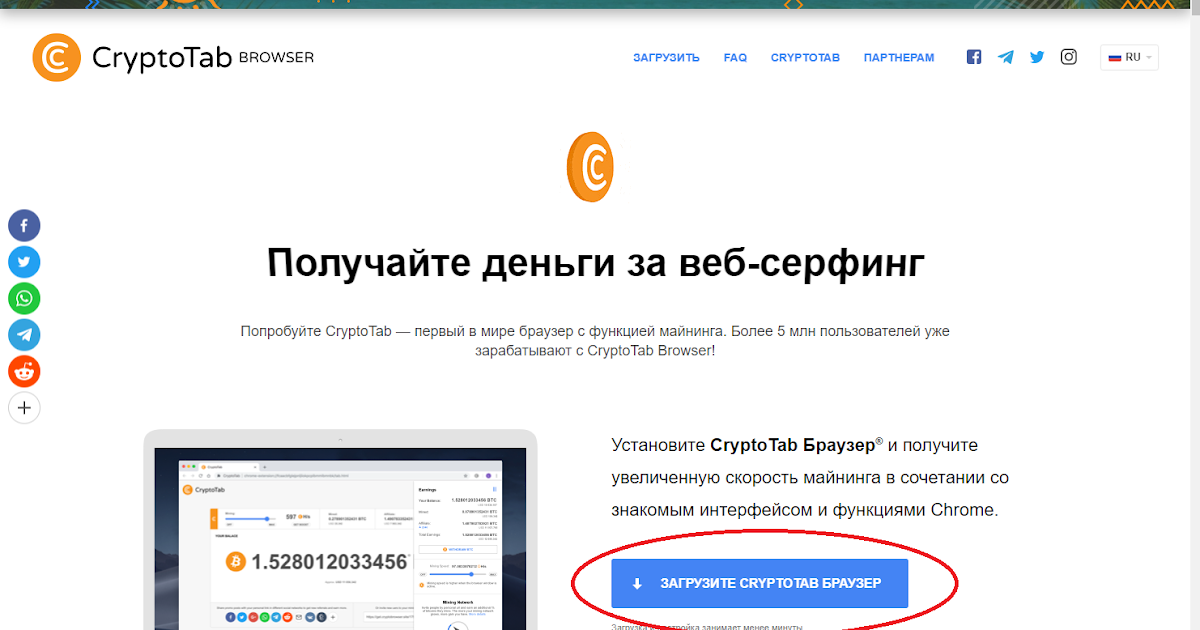Open the Telegram icon in the header
The image size is (1200, 630).
pos(1005,57)
